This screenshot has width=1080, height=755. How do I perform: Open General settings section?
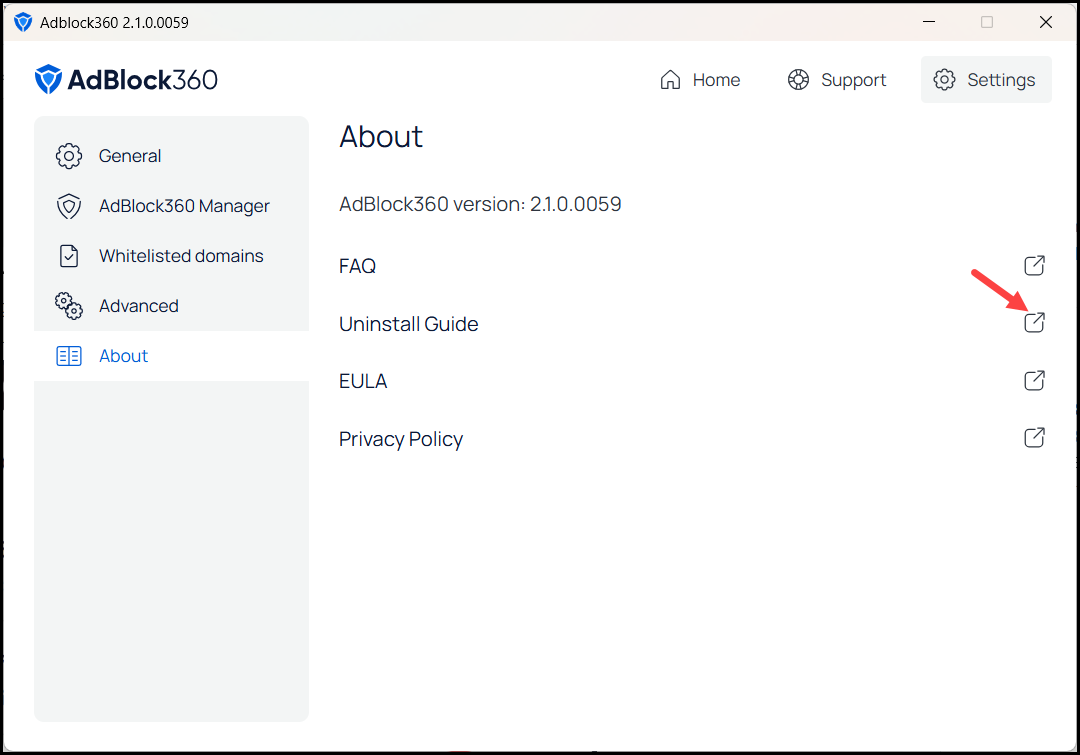172,156
